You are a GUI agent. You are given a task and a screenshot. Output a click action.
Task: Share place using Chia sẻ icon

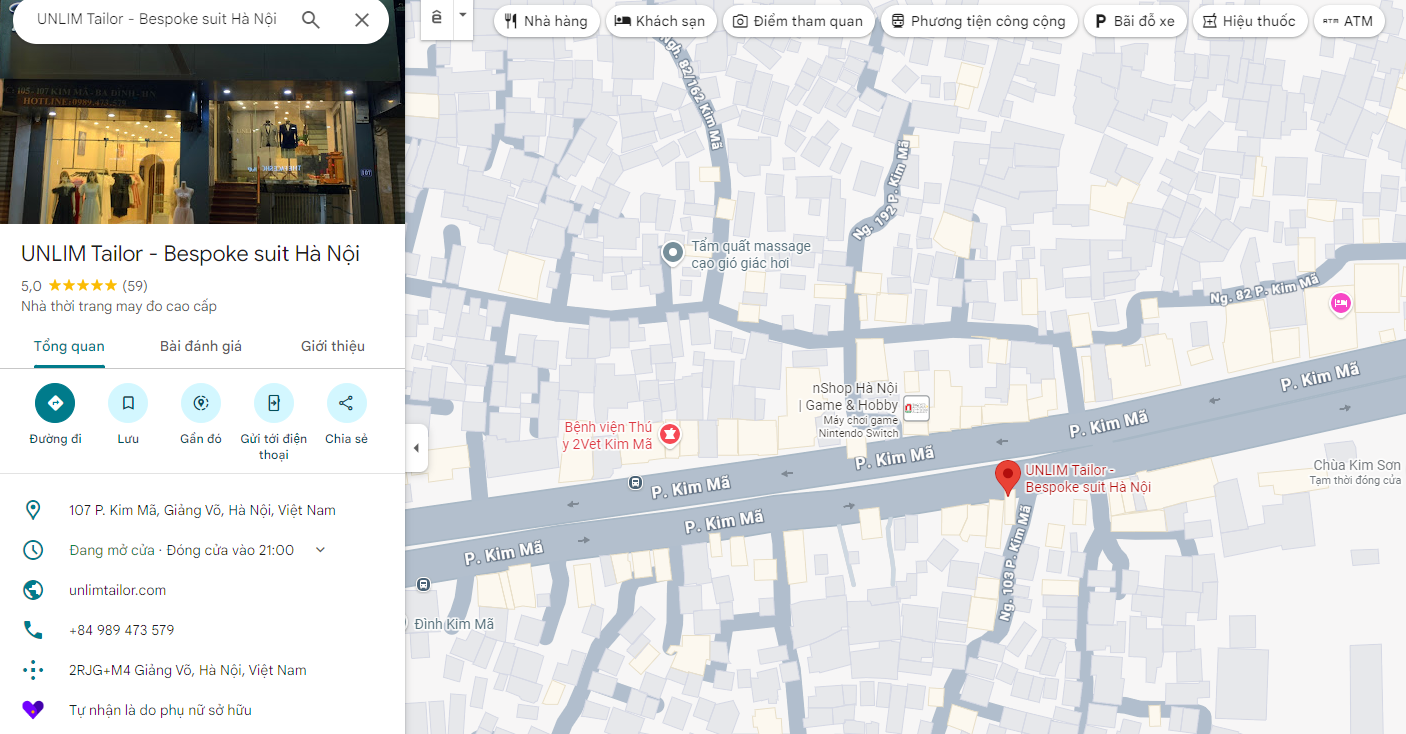(346, 403)
